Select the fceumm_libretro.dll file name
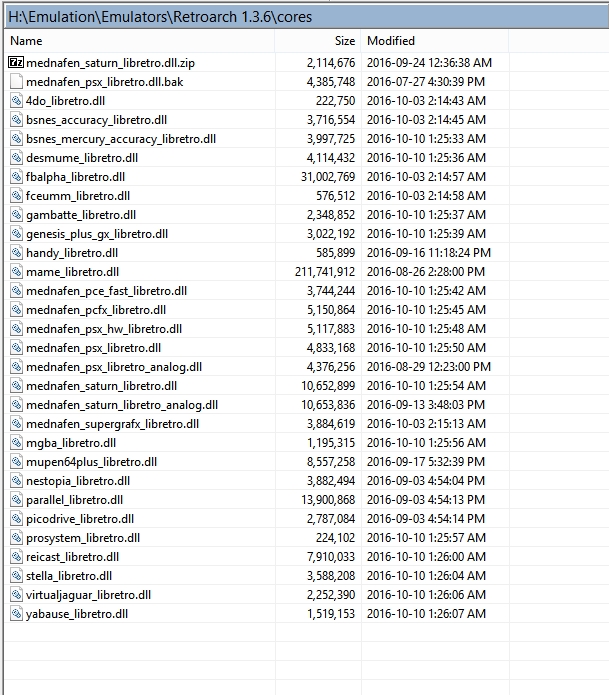 point(78,196)
